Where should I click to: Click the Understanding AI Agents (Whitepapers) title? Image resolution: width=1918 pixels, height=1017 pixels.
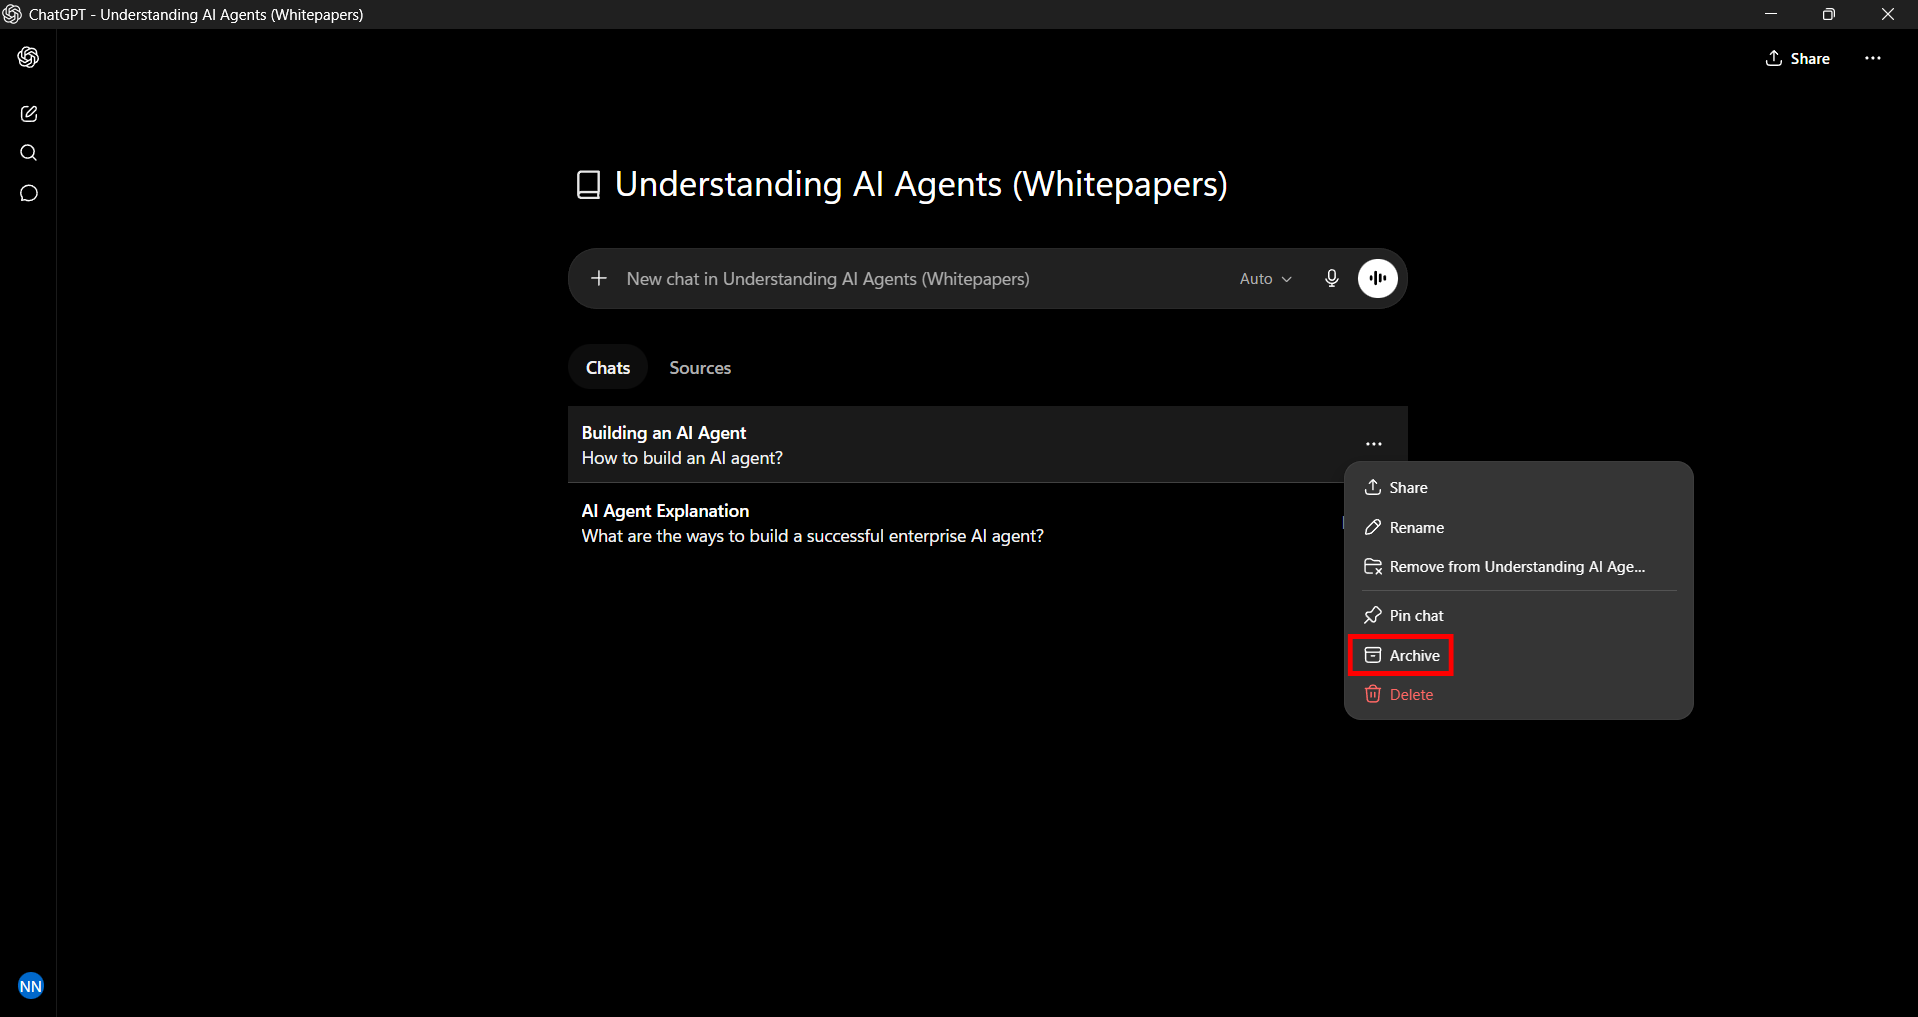tap(921, 185)
